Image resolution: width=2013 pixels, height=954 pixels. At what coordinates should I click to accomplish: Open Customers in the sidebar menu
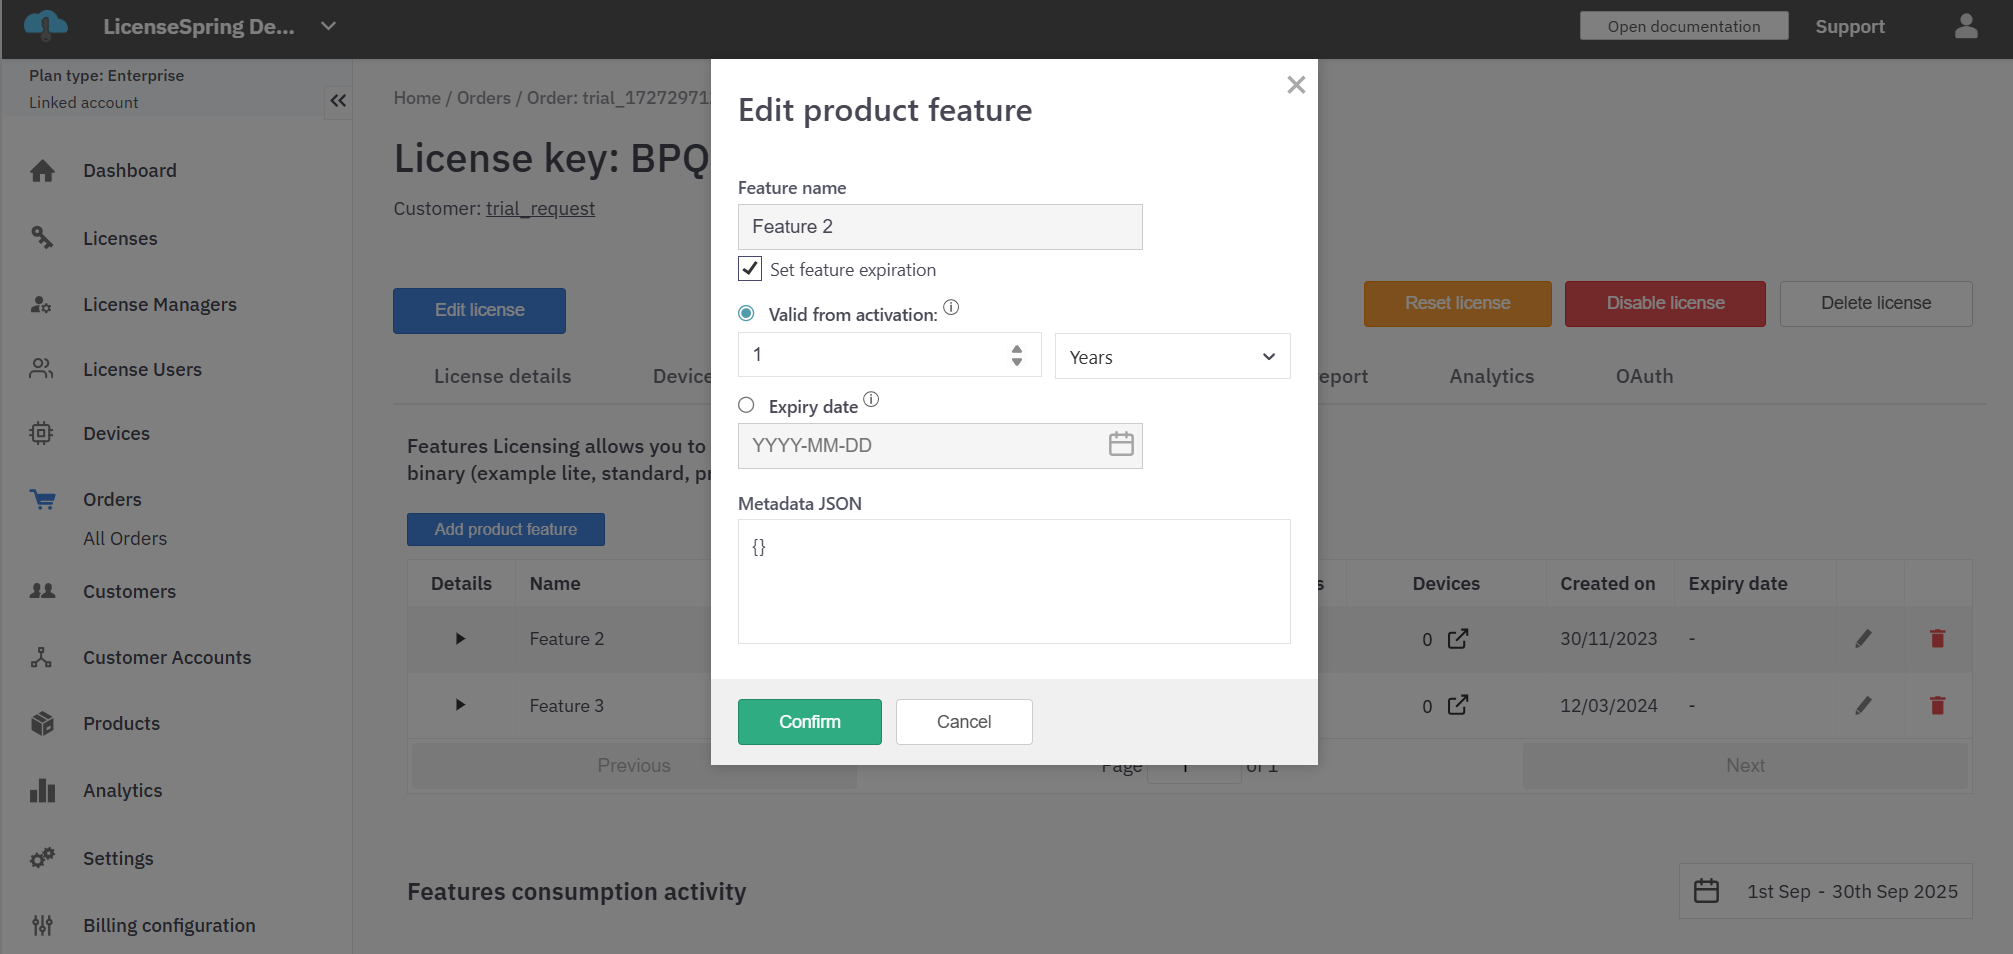pyautogui.click(x=129, y=592)
